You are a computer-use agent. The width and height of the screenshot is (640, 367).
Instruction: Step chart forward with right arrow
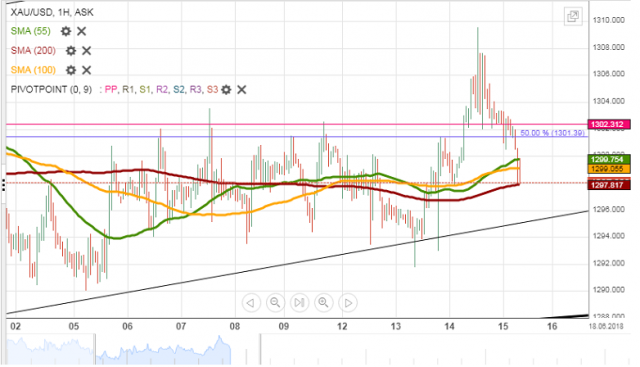pos(348,303)
